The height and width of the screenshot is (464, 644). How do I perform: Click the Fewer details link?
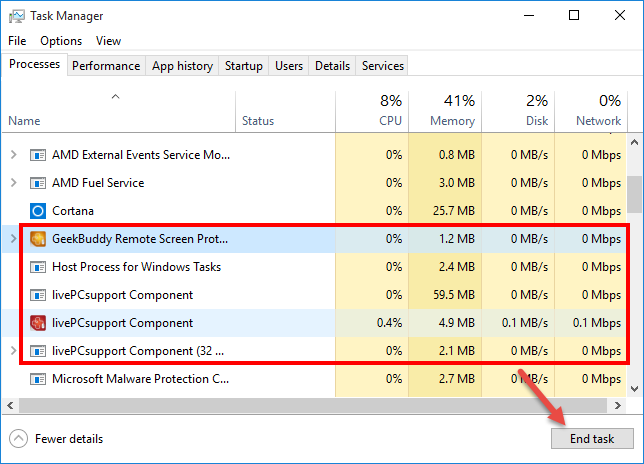pos(69,439)
